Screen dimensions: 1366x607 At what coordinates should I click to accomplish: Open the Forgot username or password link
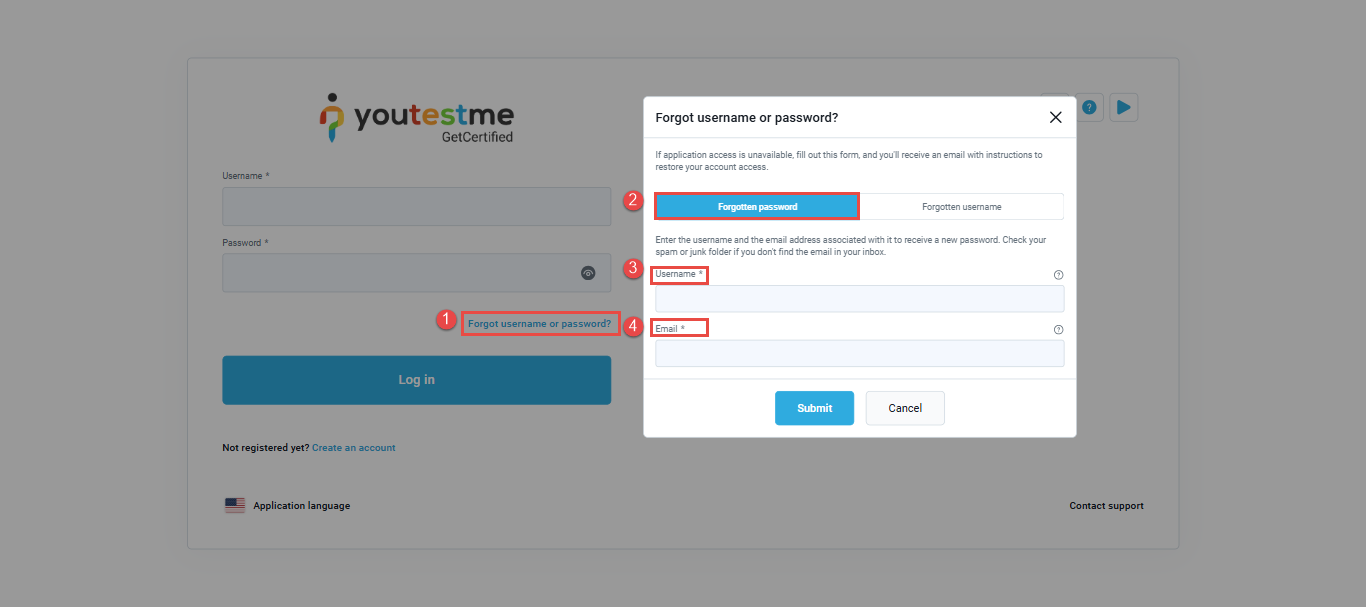539,324
